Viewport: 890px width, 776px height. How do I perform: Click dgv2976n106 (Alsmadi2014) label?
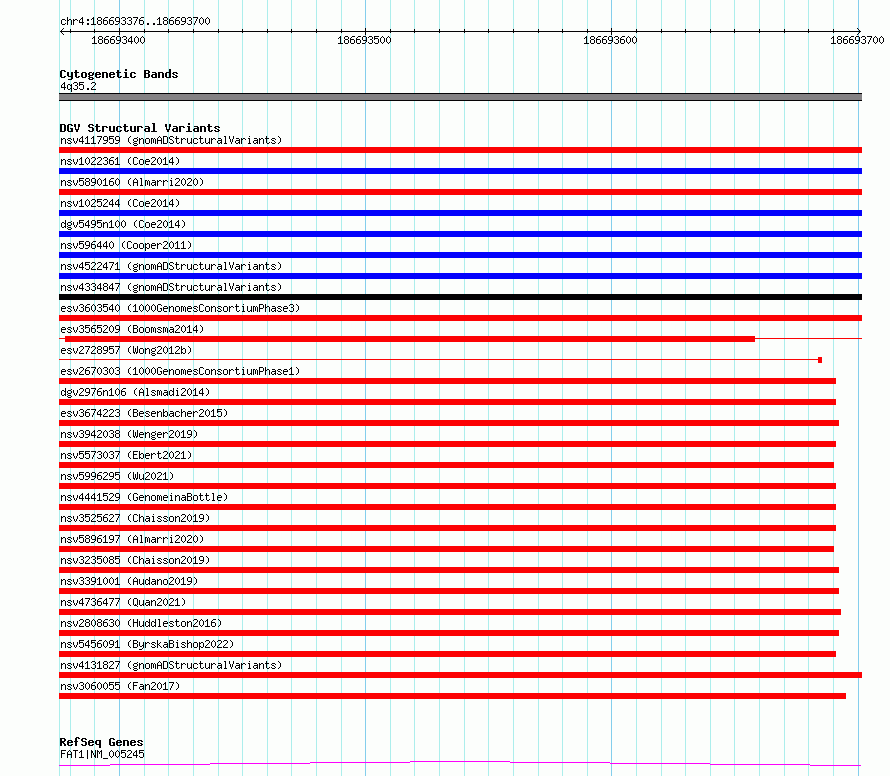135,392
